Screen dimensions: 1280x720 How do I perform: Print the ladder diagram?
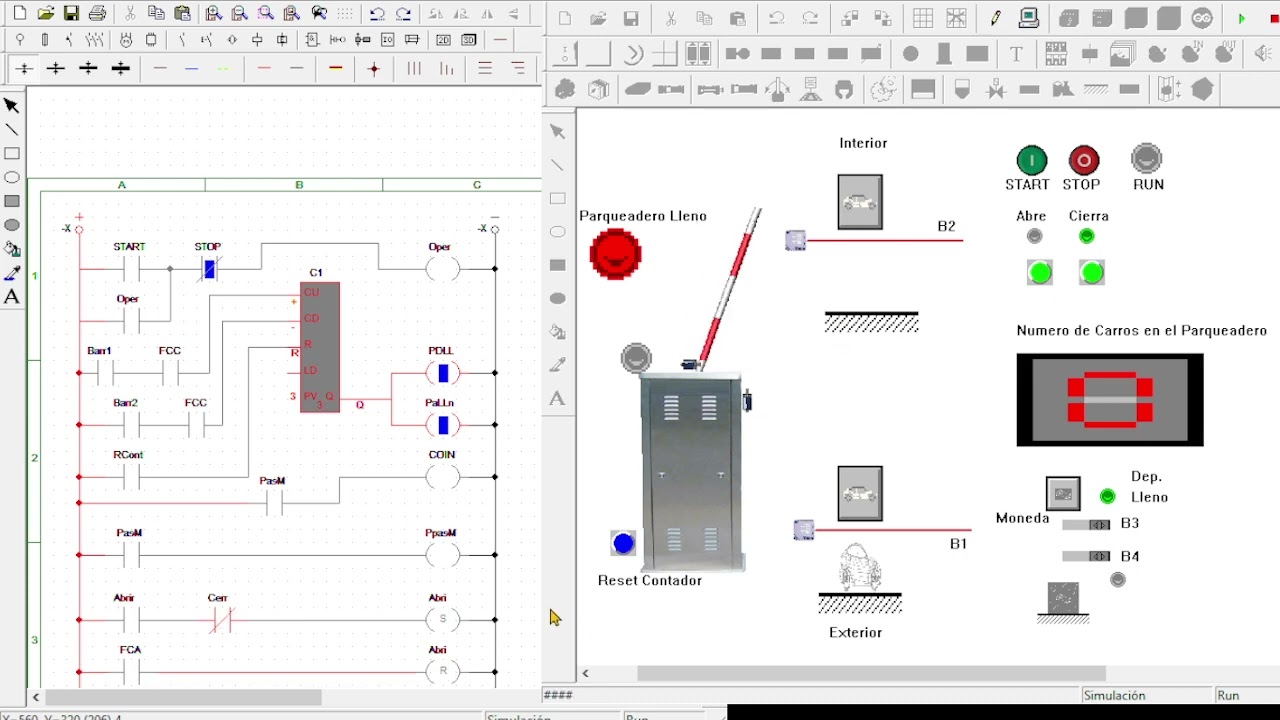pyautogui.click(x=97, y=14)
